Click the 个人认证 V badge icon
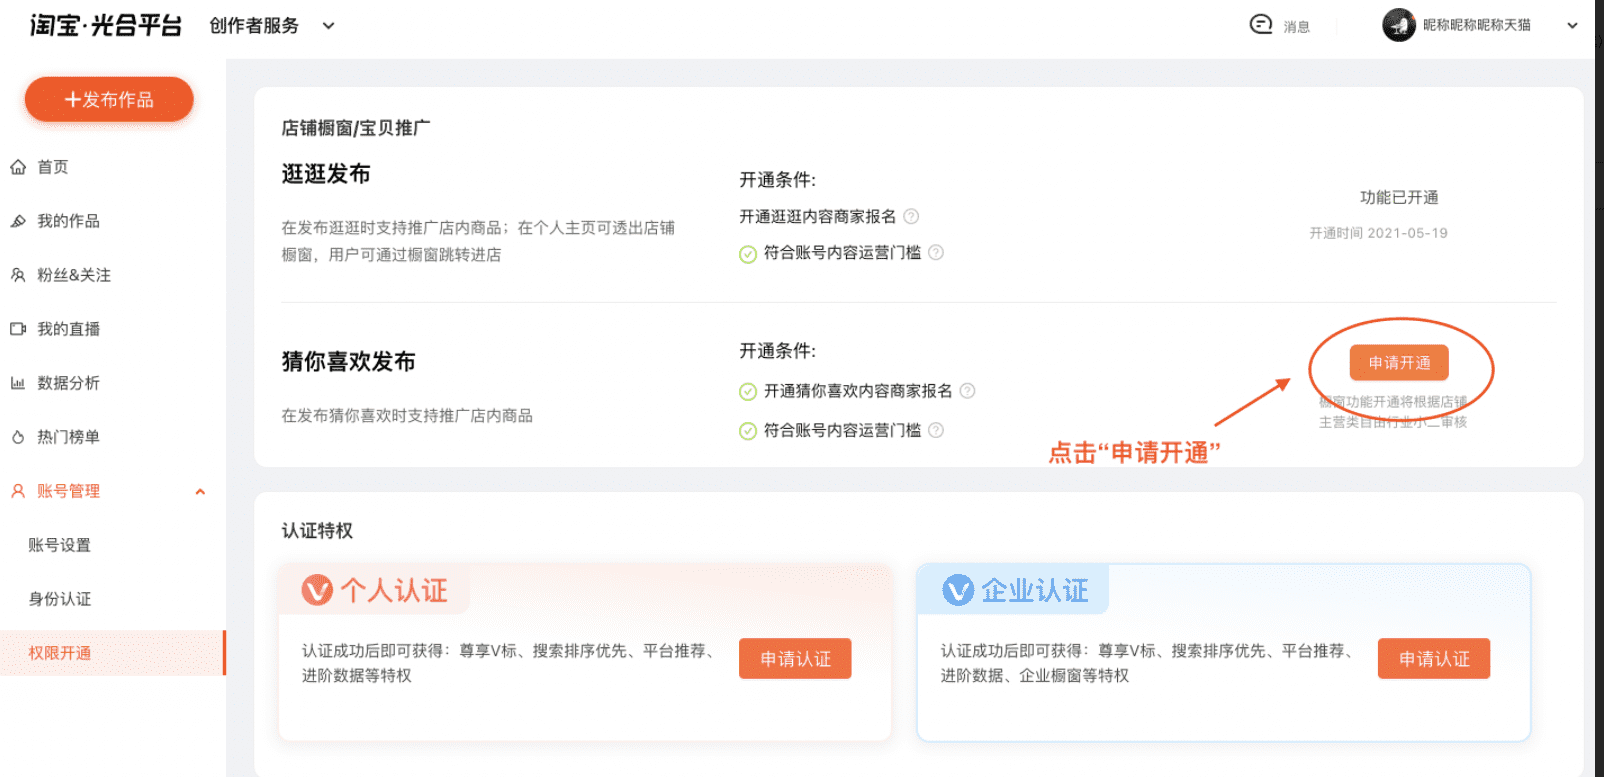The image size is (1604, 777). coord(317,590)
